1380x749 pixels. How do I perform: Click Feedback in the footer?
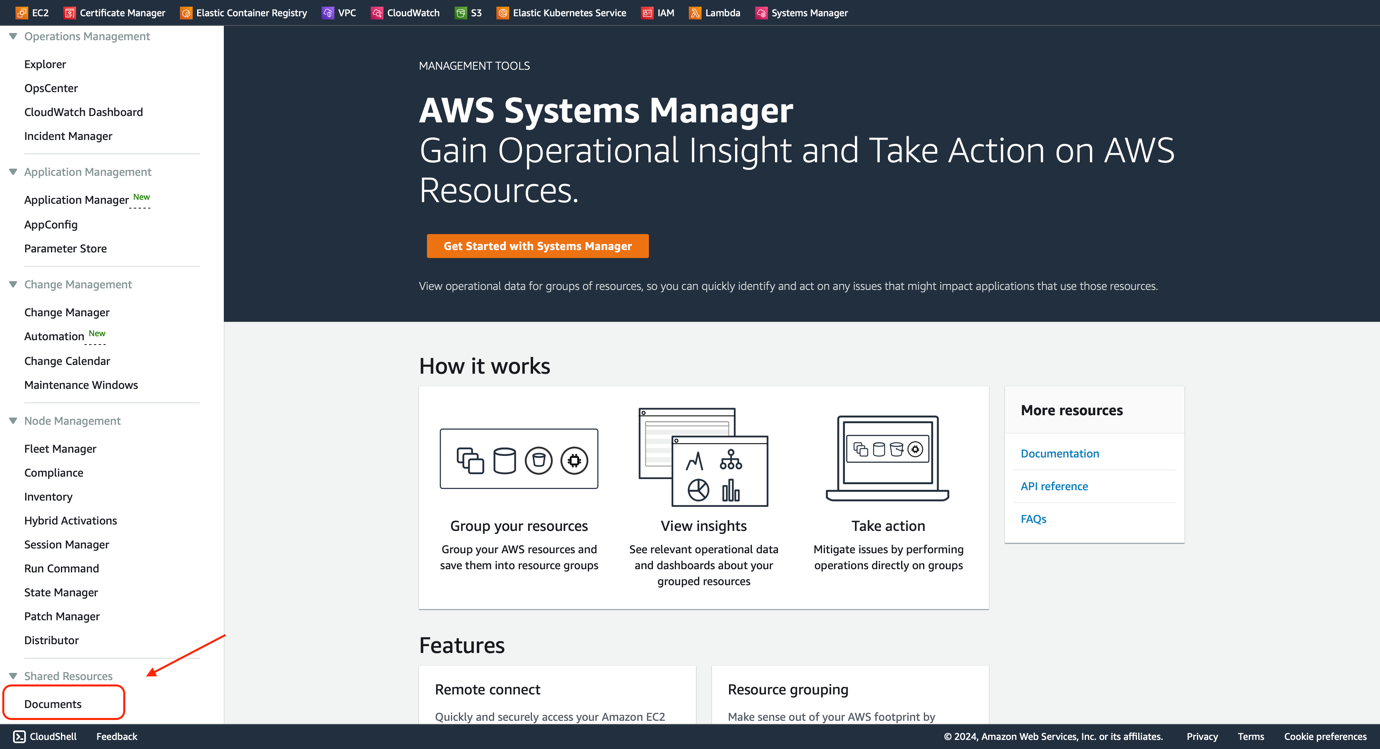pos(117,737)
